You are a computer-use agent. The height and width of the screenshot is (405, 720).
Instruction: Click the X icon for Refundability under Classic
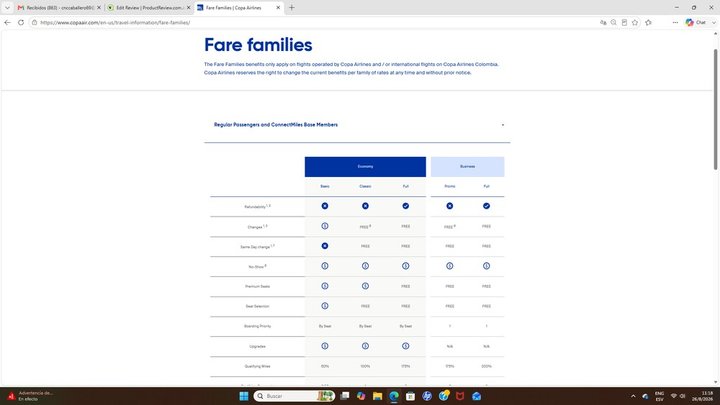pyautogui.click(x=365, y=206)
